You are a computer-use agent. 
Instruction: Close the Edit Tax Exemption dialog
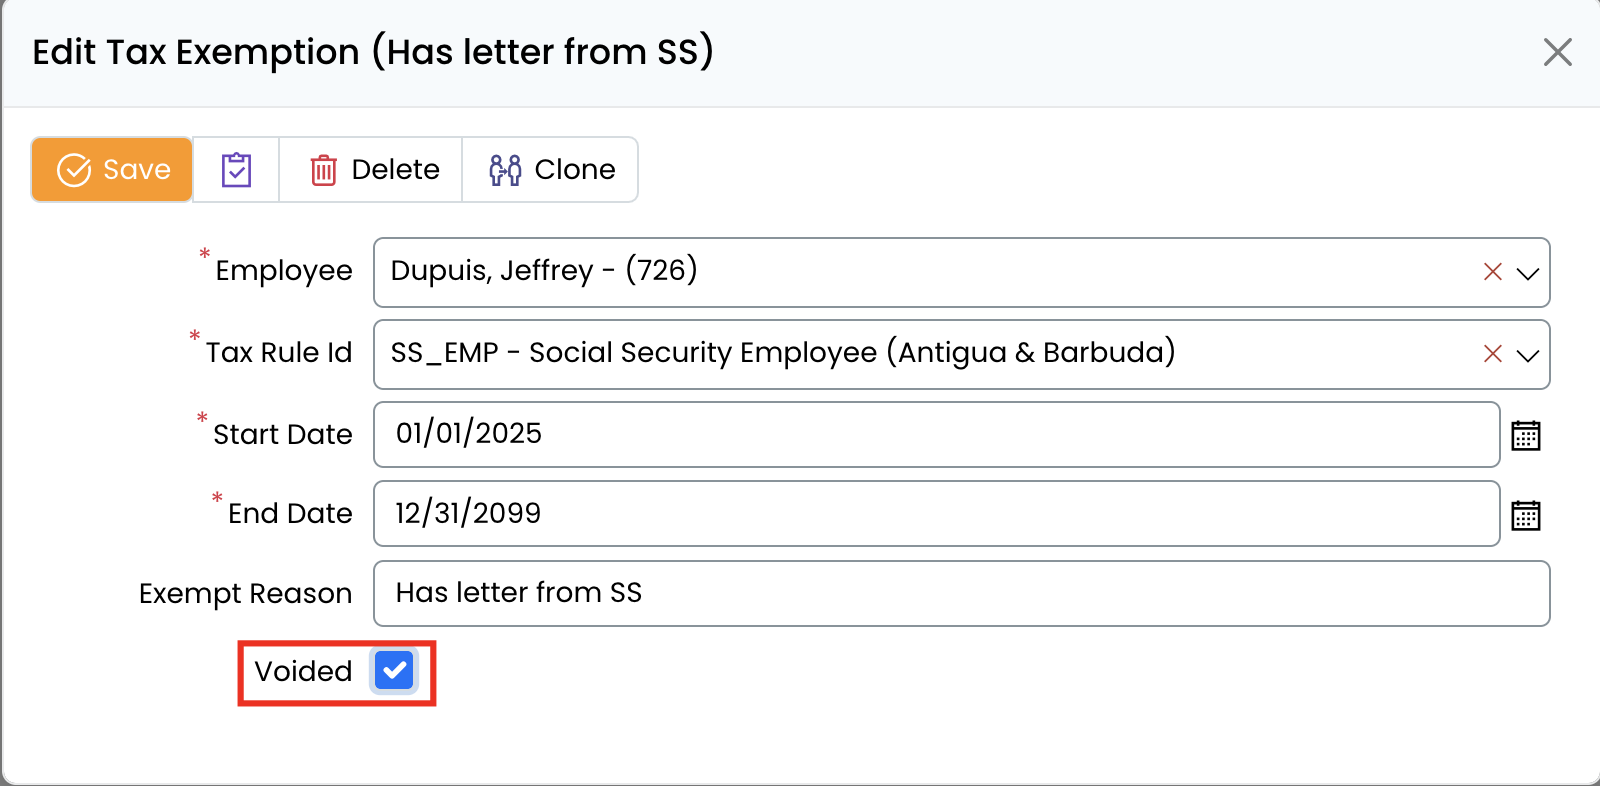pos(1557,52)
